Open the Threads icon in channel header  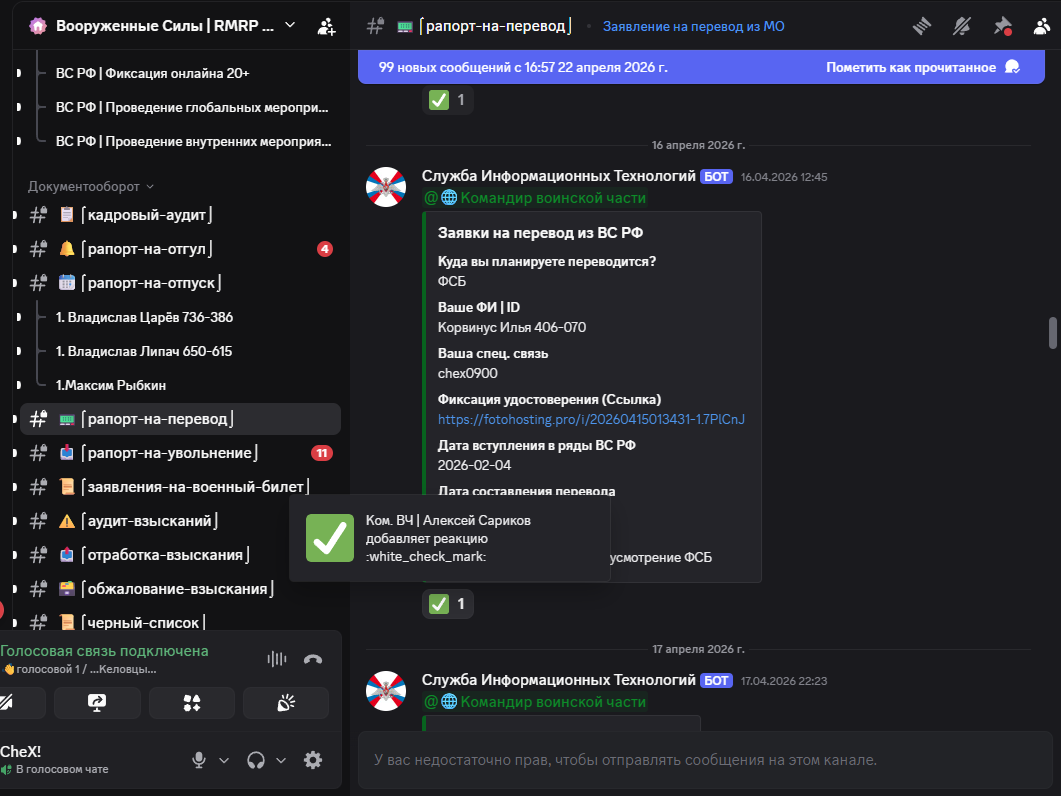tap(922, 26)
